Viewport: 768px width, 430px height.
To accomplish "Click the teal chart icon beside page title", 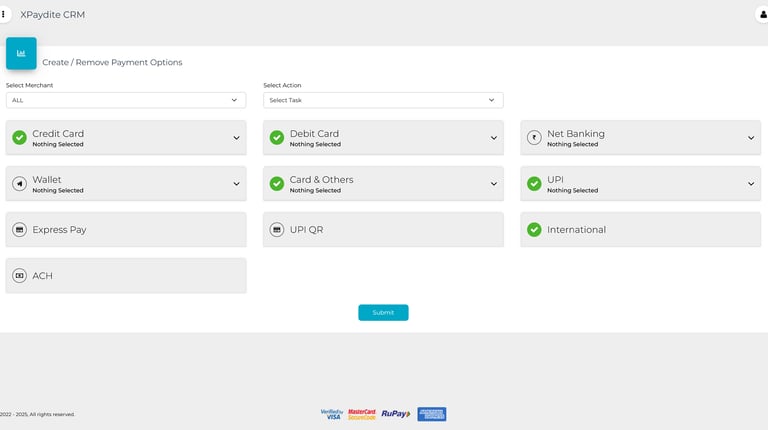I will [21, 53].
